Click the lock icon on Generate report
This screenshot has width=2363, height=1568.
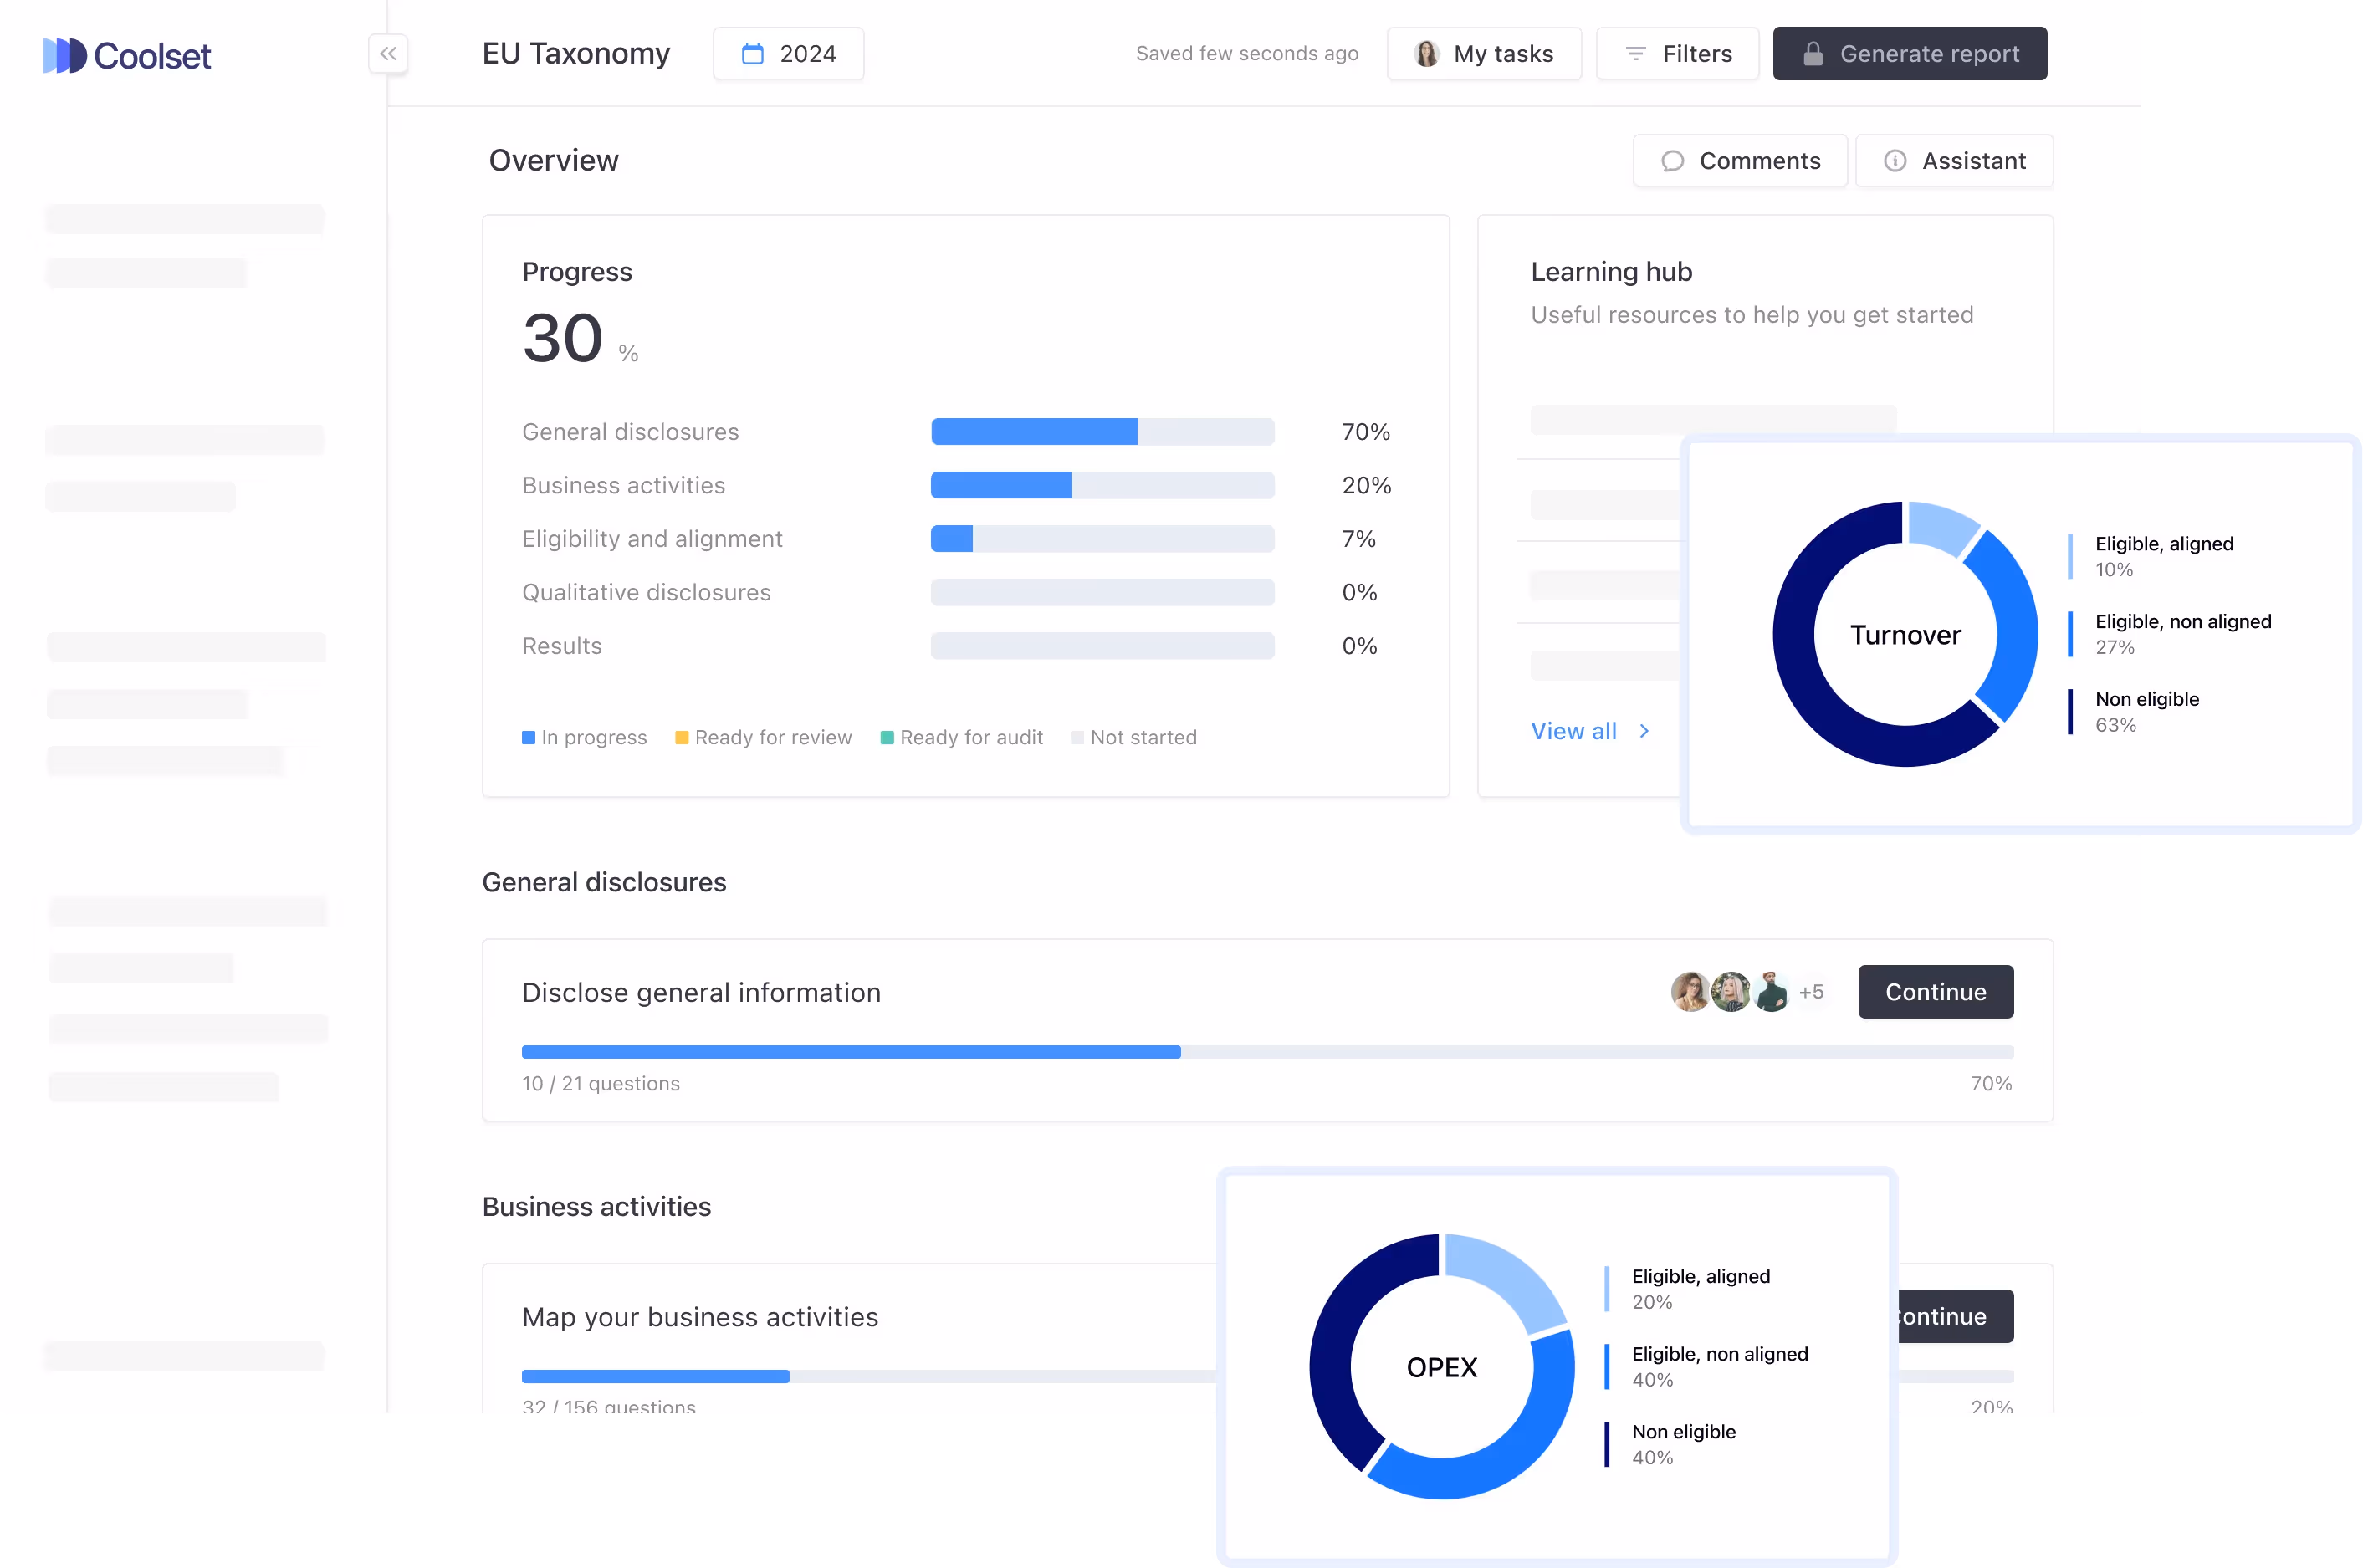[x=1812, y=54]
